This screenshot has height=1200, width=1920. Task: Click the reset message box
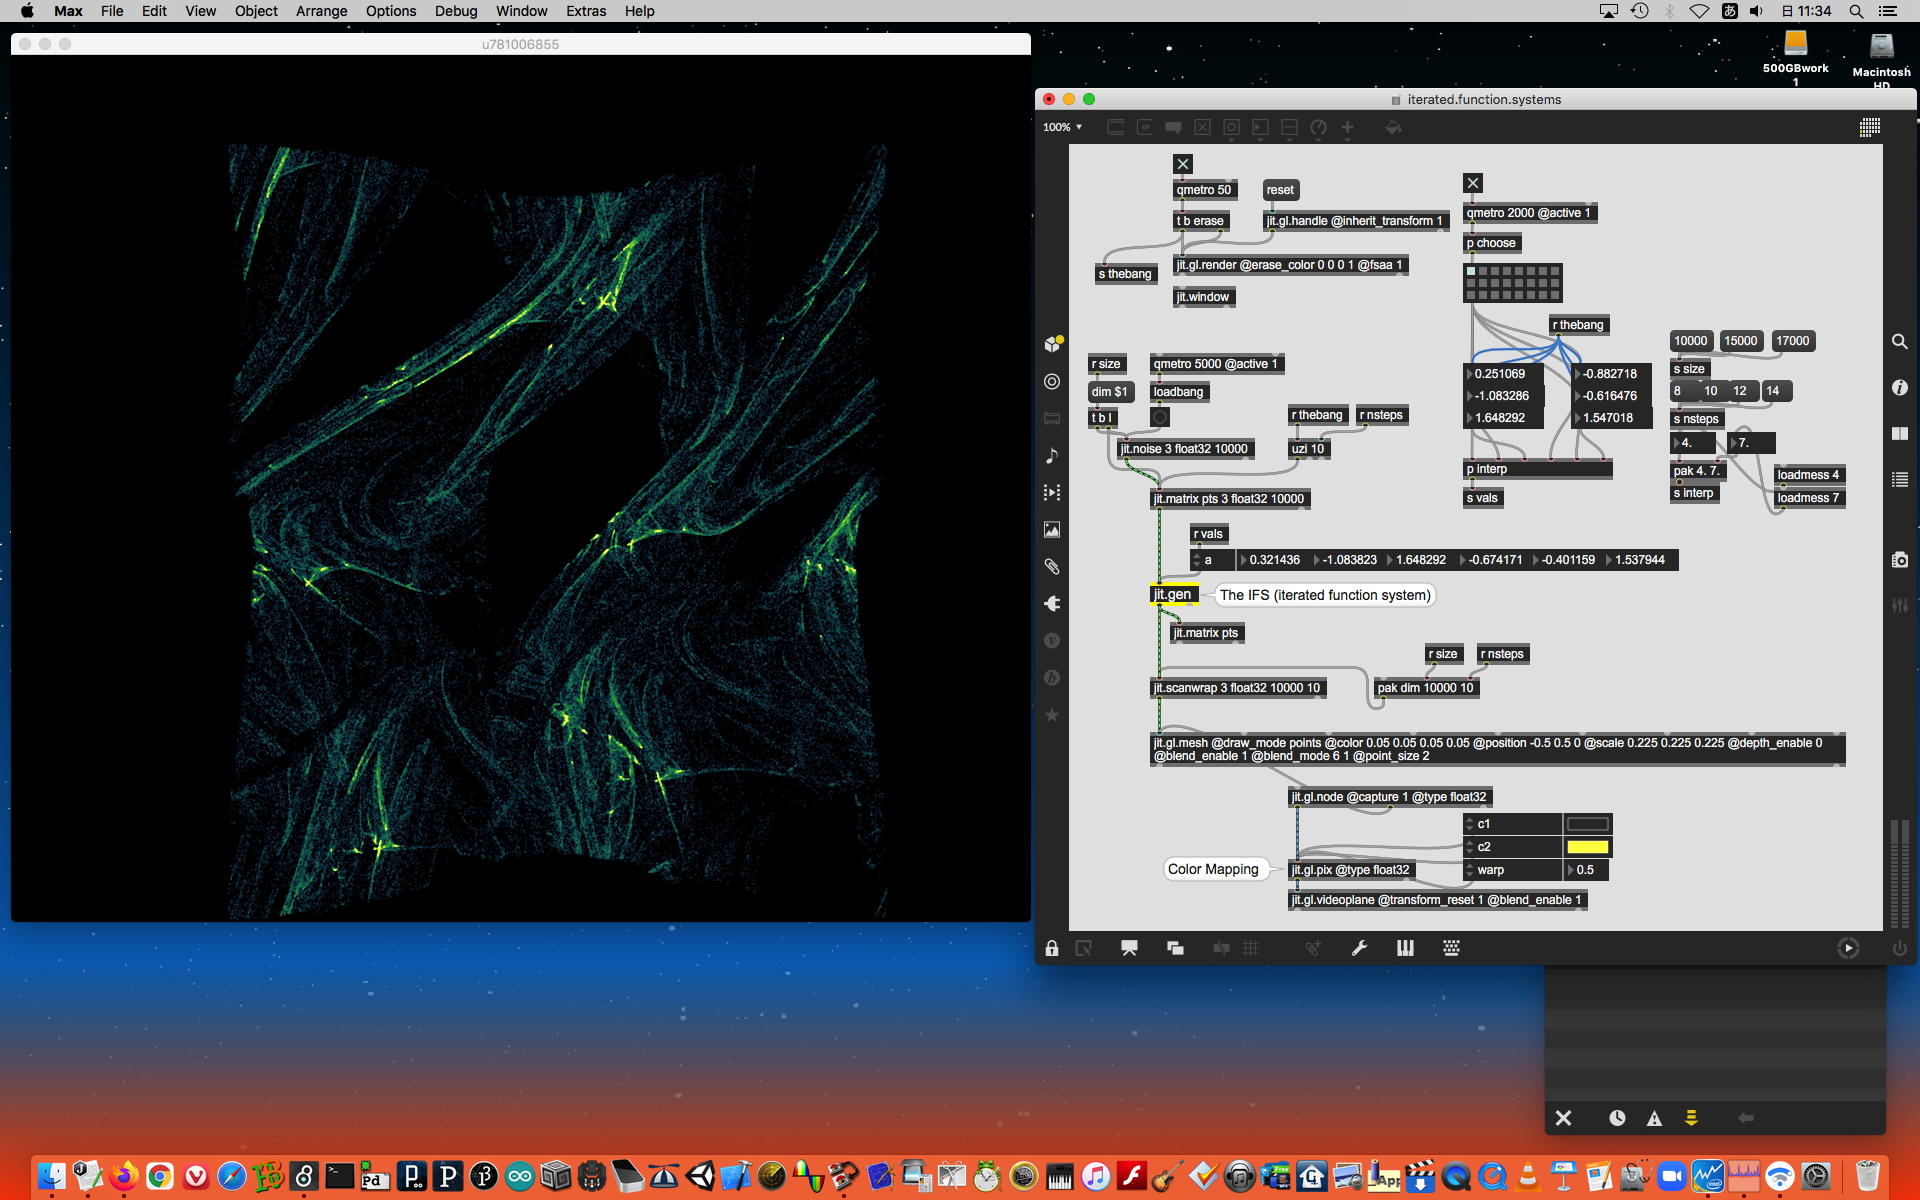click(1279, 190)
